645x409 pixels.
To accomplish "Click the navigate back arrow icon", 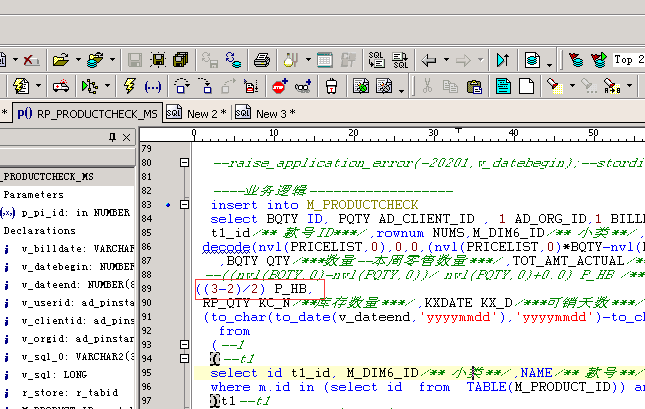I will point(430,60).
